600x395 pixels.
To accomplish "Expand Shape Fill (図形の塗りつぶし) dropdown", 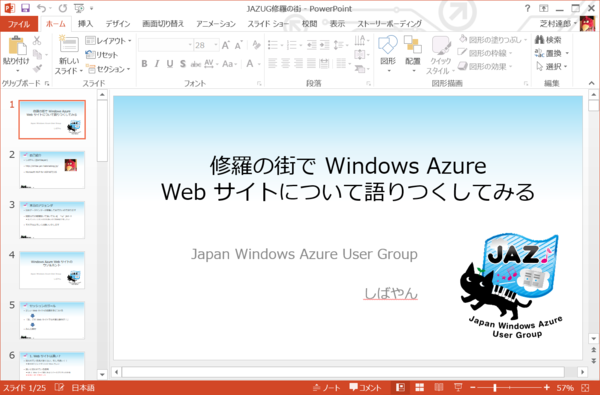I will (x=525, y=39).
